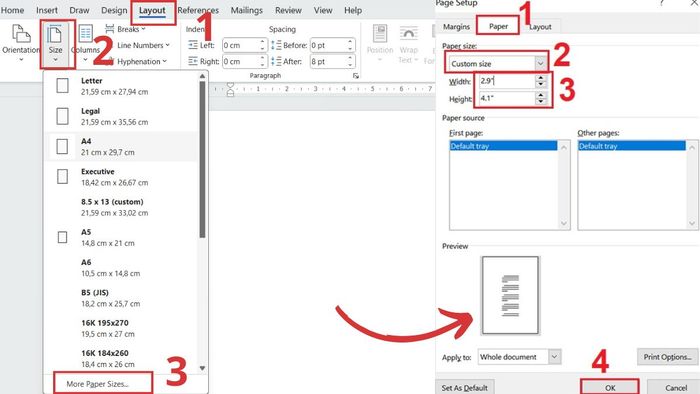700x394 pixels.
Task: Click the Set As Default button
Action: tap(465, 387)
